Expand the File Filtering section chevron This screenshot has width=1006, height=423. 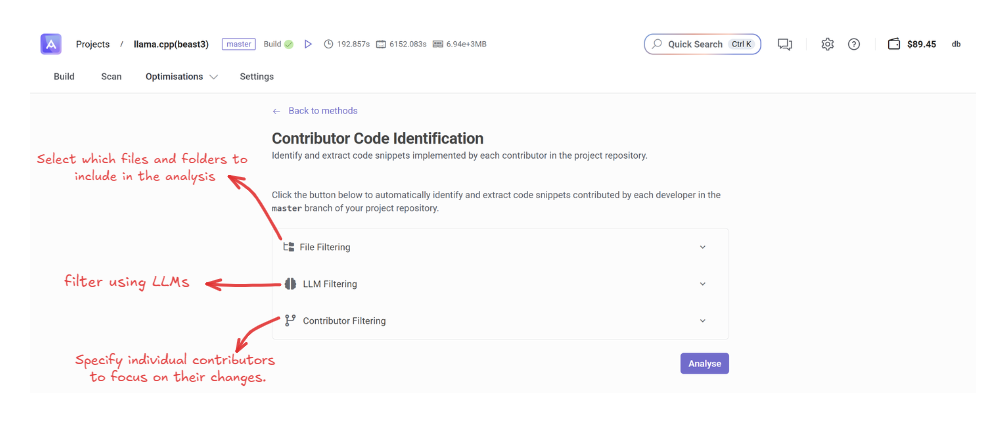(x=702, y=247)
